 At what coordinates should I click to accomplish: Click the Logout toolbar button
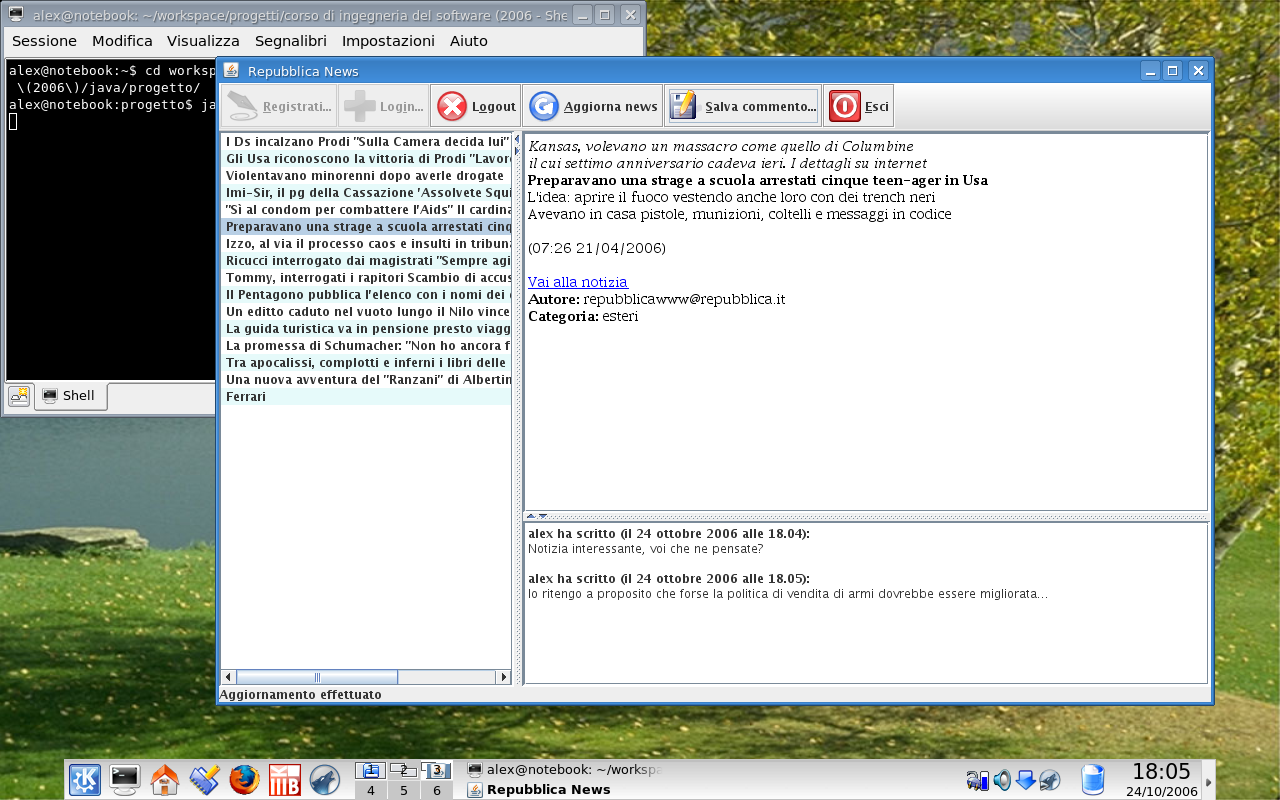pyautogui.click(x=476, y=106)
